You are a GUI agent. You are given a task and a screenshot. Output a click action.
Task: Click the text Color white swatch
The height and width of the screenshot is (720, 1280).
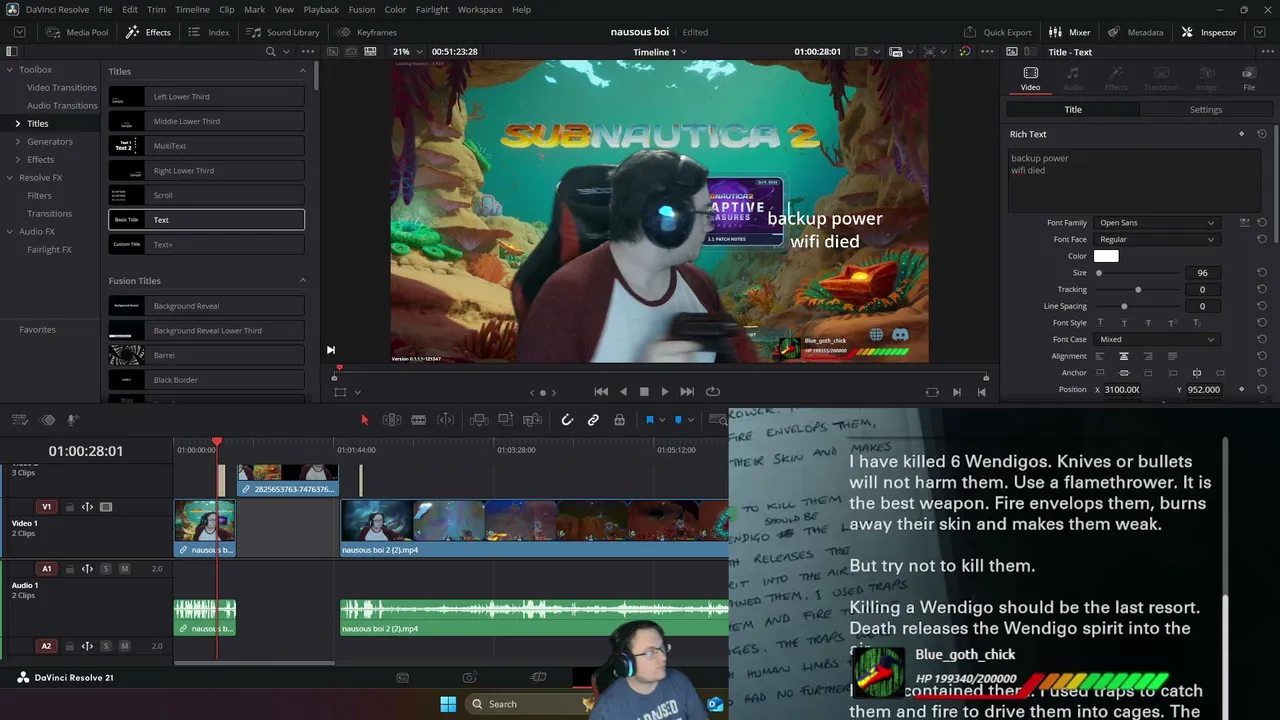(1106, 256)
